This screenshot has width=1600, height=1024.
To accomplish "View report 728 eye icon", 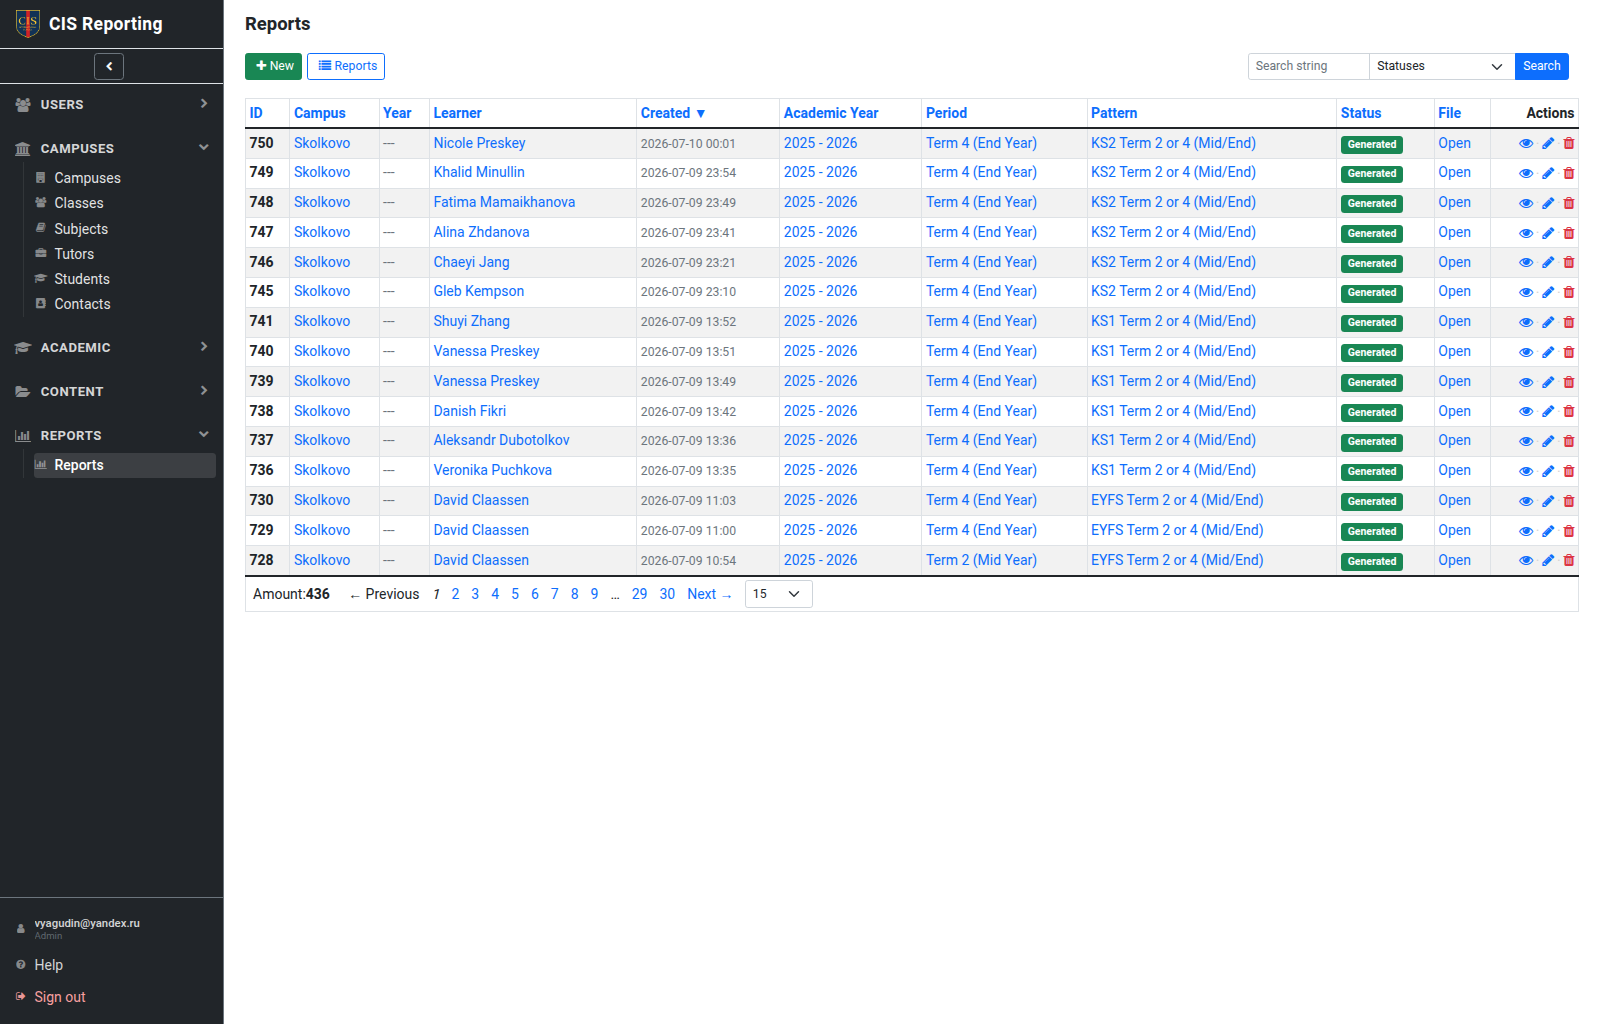I will [1526, 561].
